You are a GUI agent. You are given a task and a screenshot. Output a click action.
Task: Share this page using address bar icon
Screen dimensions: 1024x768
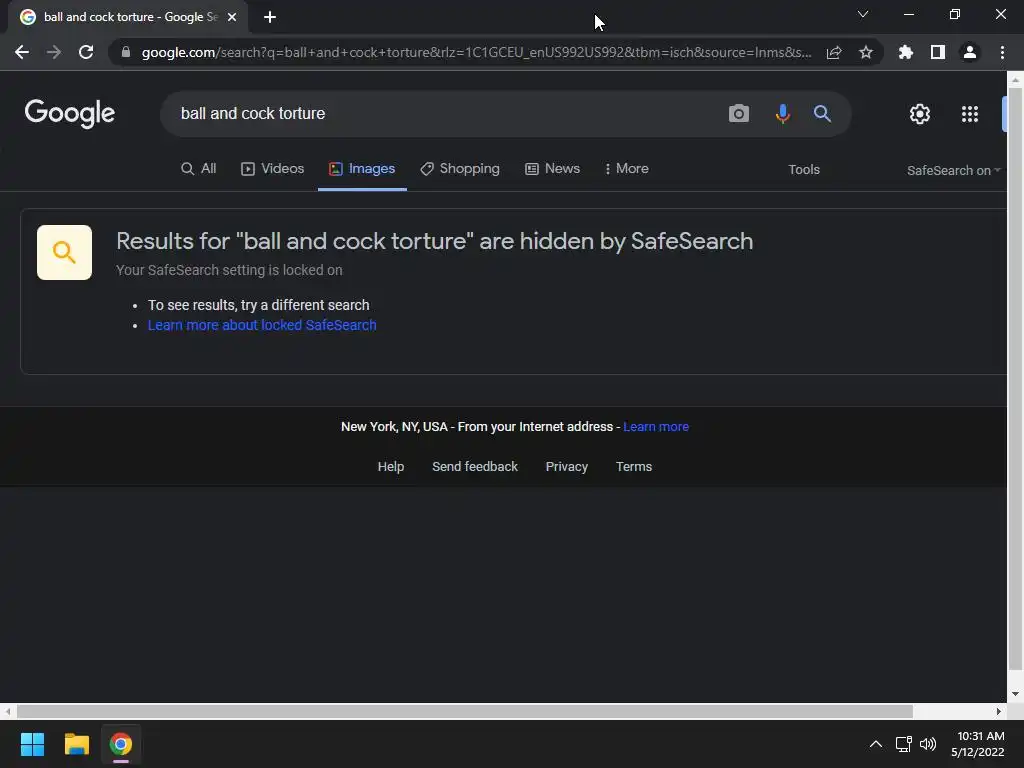pos(834,52)
